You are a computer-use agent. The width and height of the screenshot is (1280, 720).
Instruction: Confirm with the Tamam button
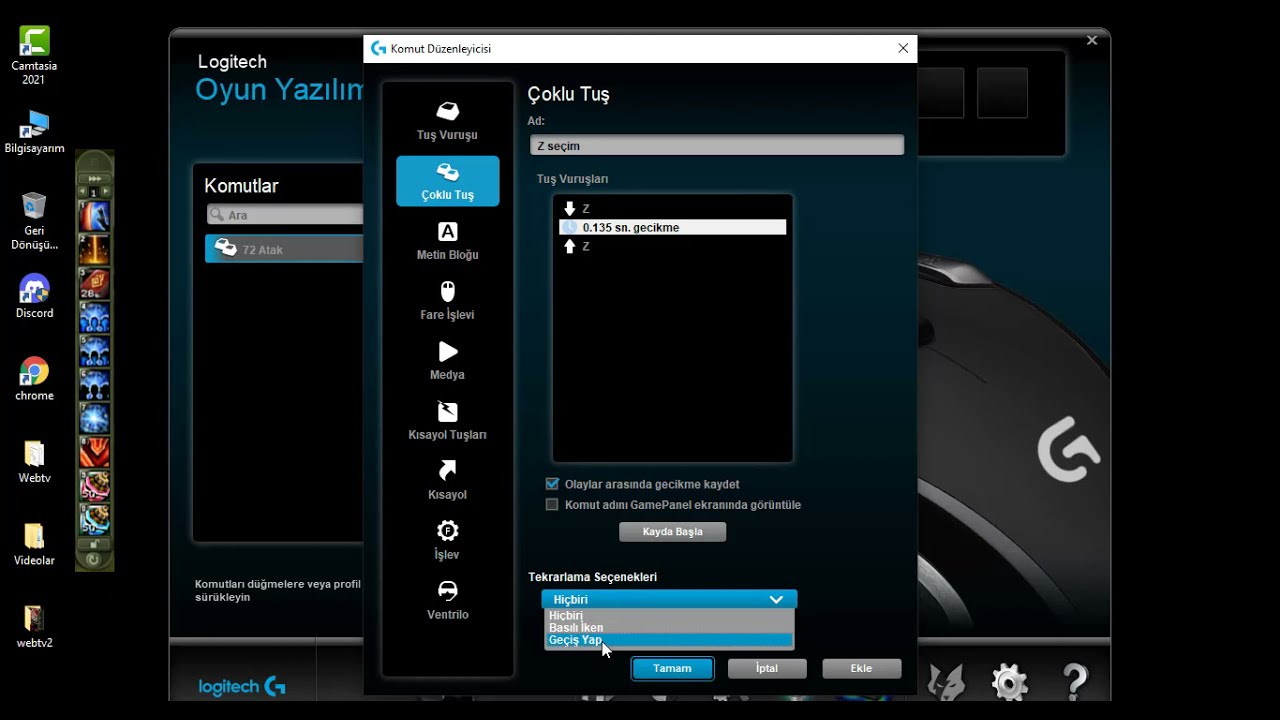tap(672, 668)
